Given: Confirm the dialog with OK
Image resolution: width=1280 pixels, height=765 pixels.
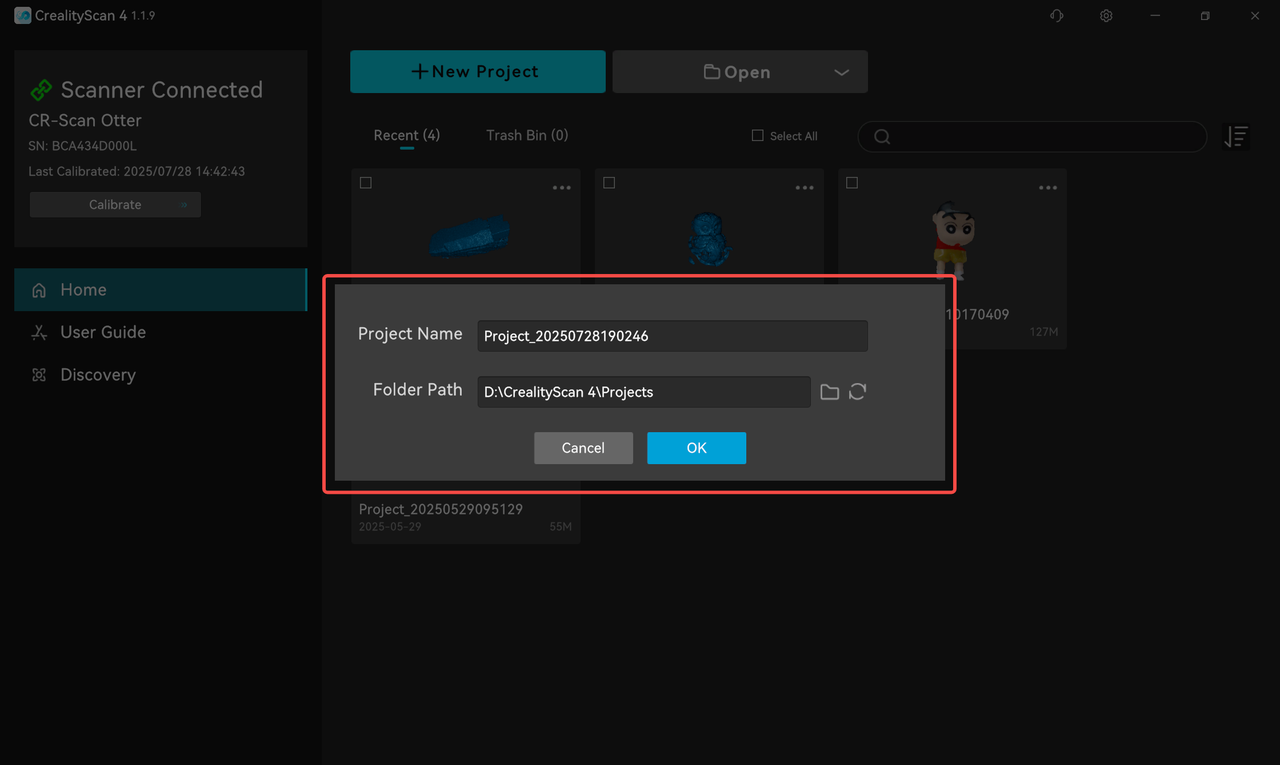Looking at the screenshot, I should click(696, 448).
